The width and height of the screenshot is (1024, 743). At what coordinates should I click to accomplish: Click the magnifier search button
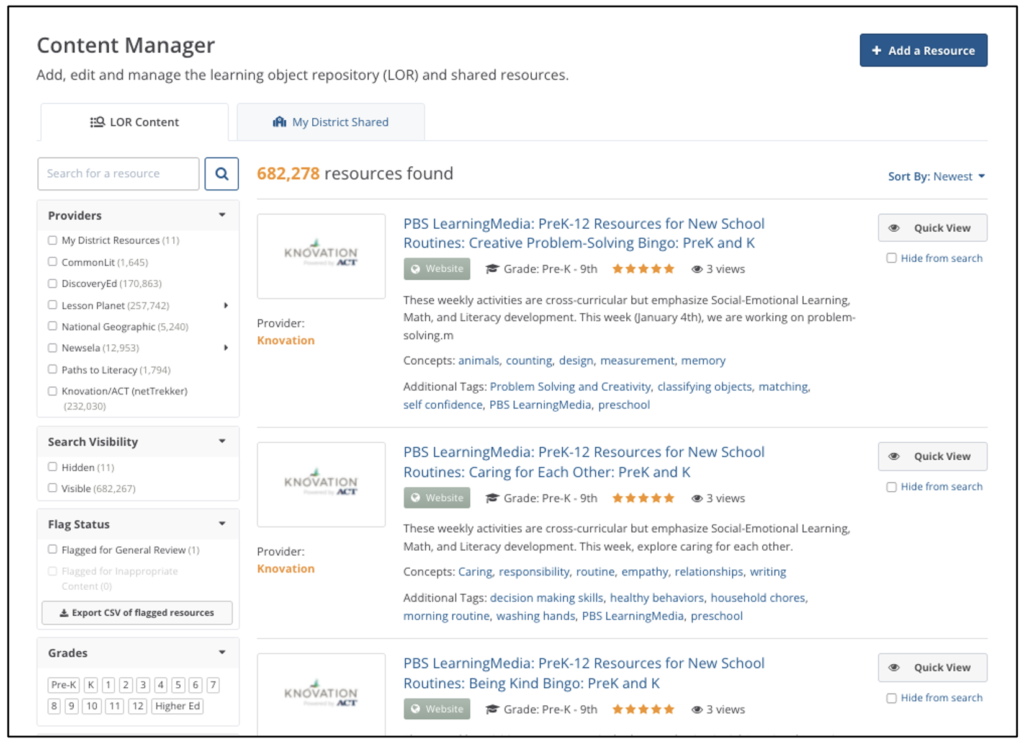click(x=221, y=174)
